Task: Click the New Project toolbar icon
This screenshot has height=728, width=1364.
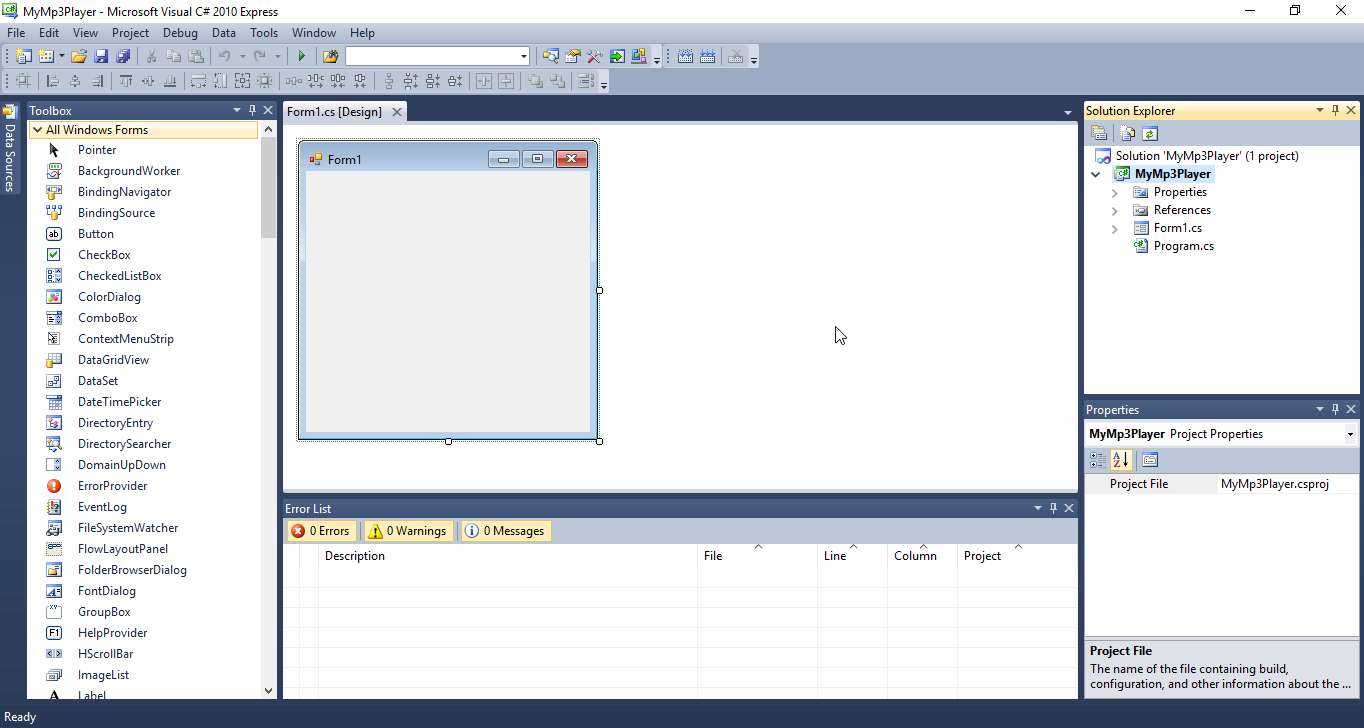Action: 22,56
